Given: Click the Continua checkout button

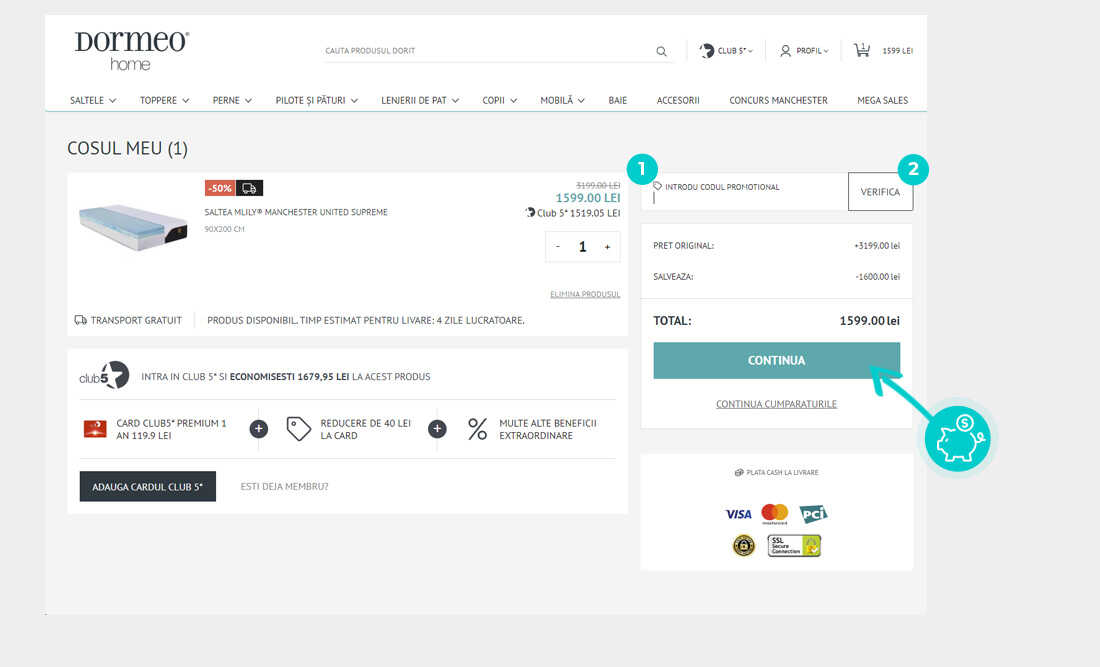Looking at the screenshot, I should pyautogui.click(x=777, y=361).
